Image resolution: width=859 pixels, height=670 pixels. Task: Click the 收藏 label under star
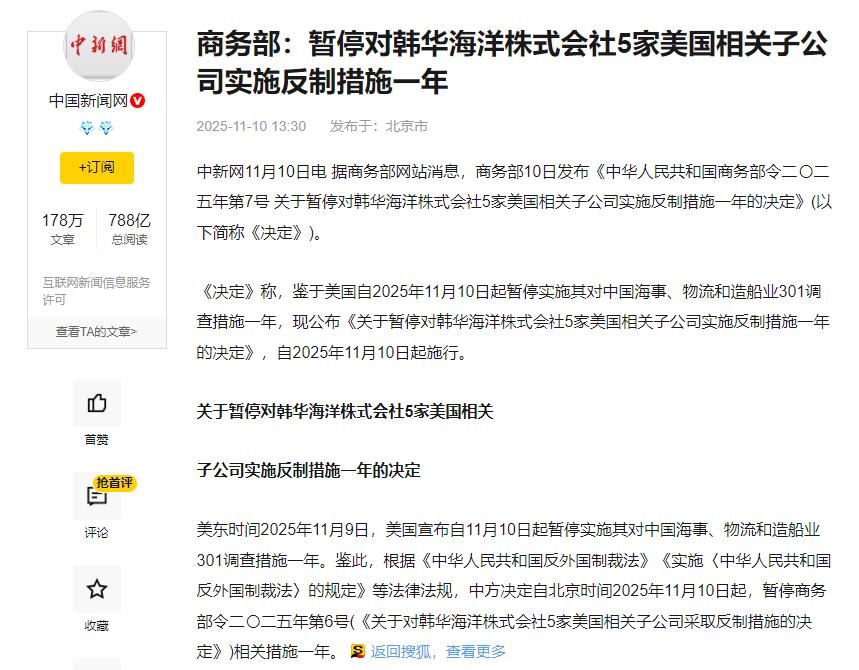97,626
